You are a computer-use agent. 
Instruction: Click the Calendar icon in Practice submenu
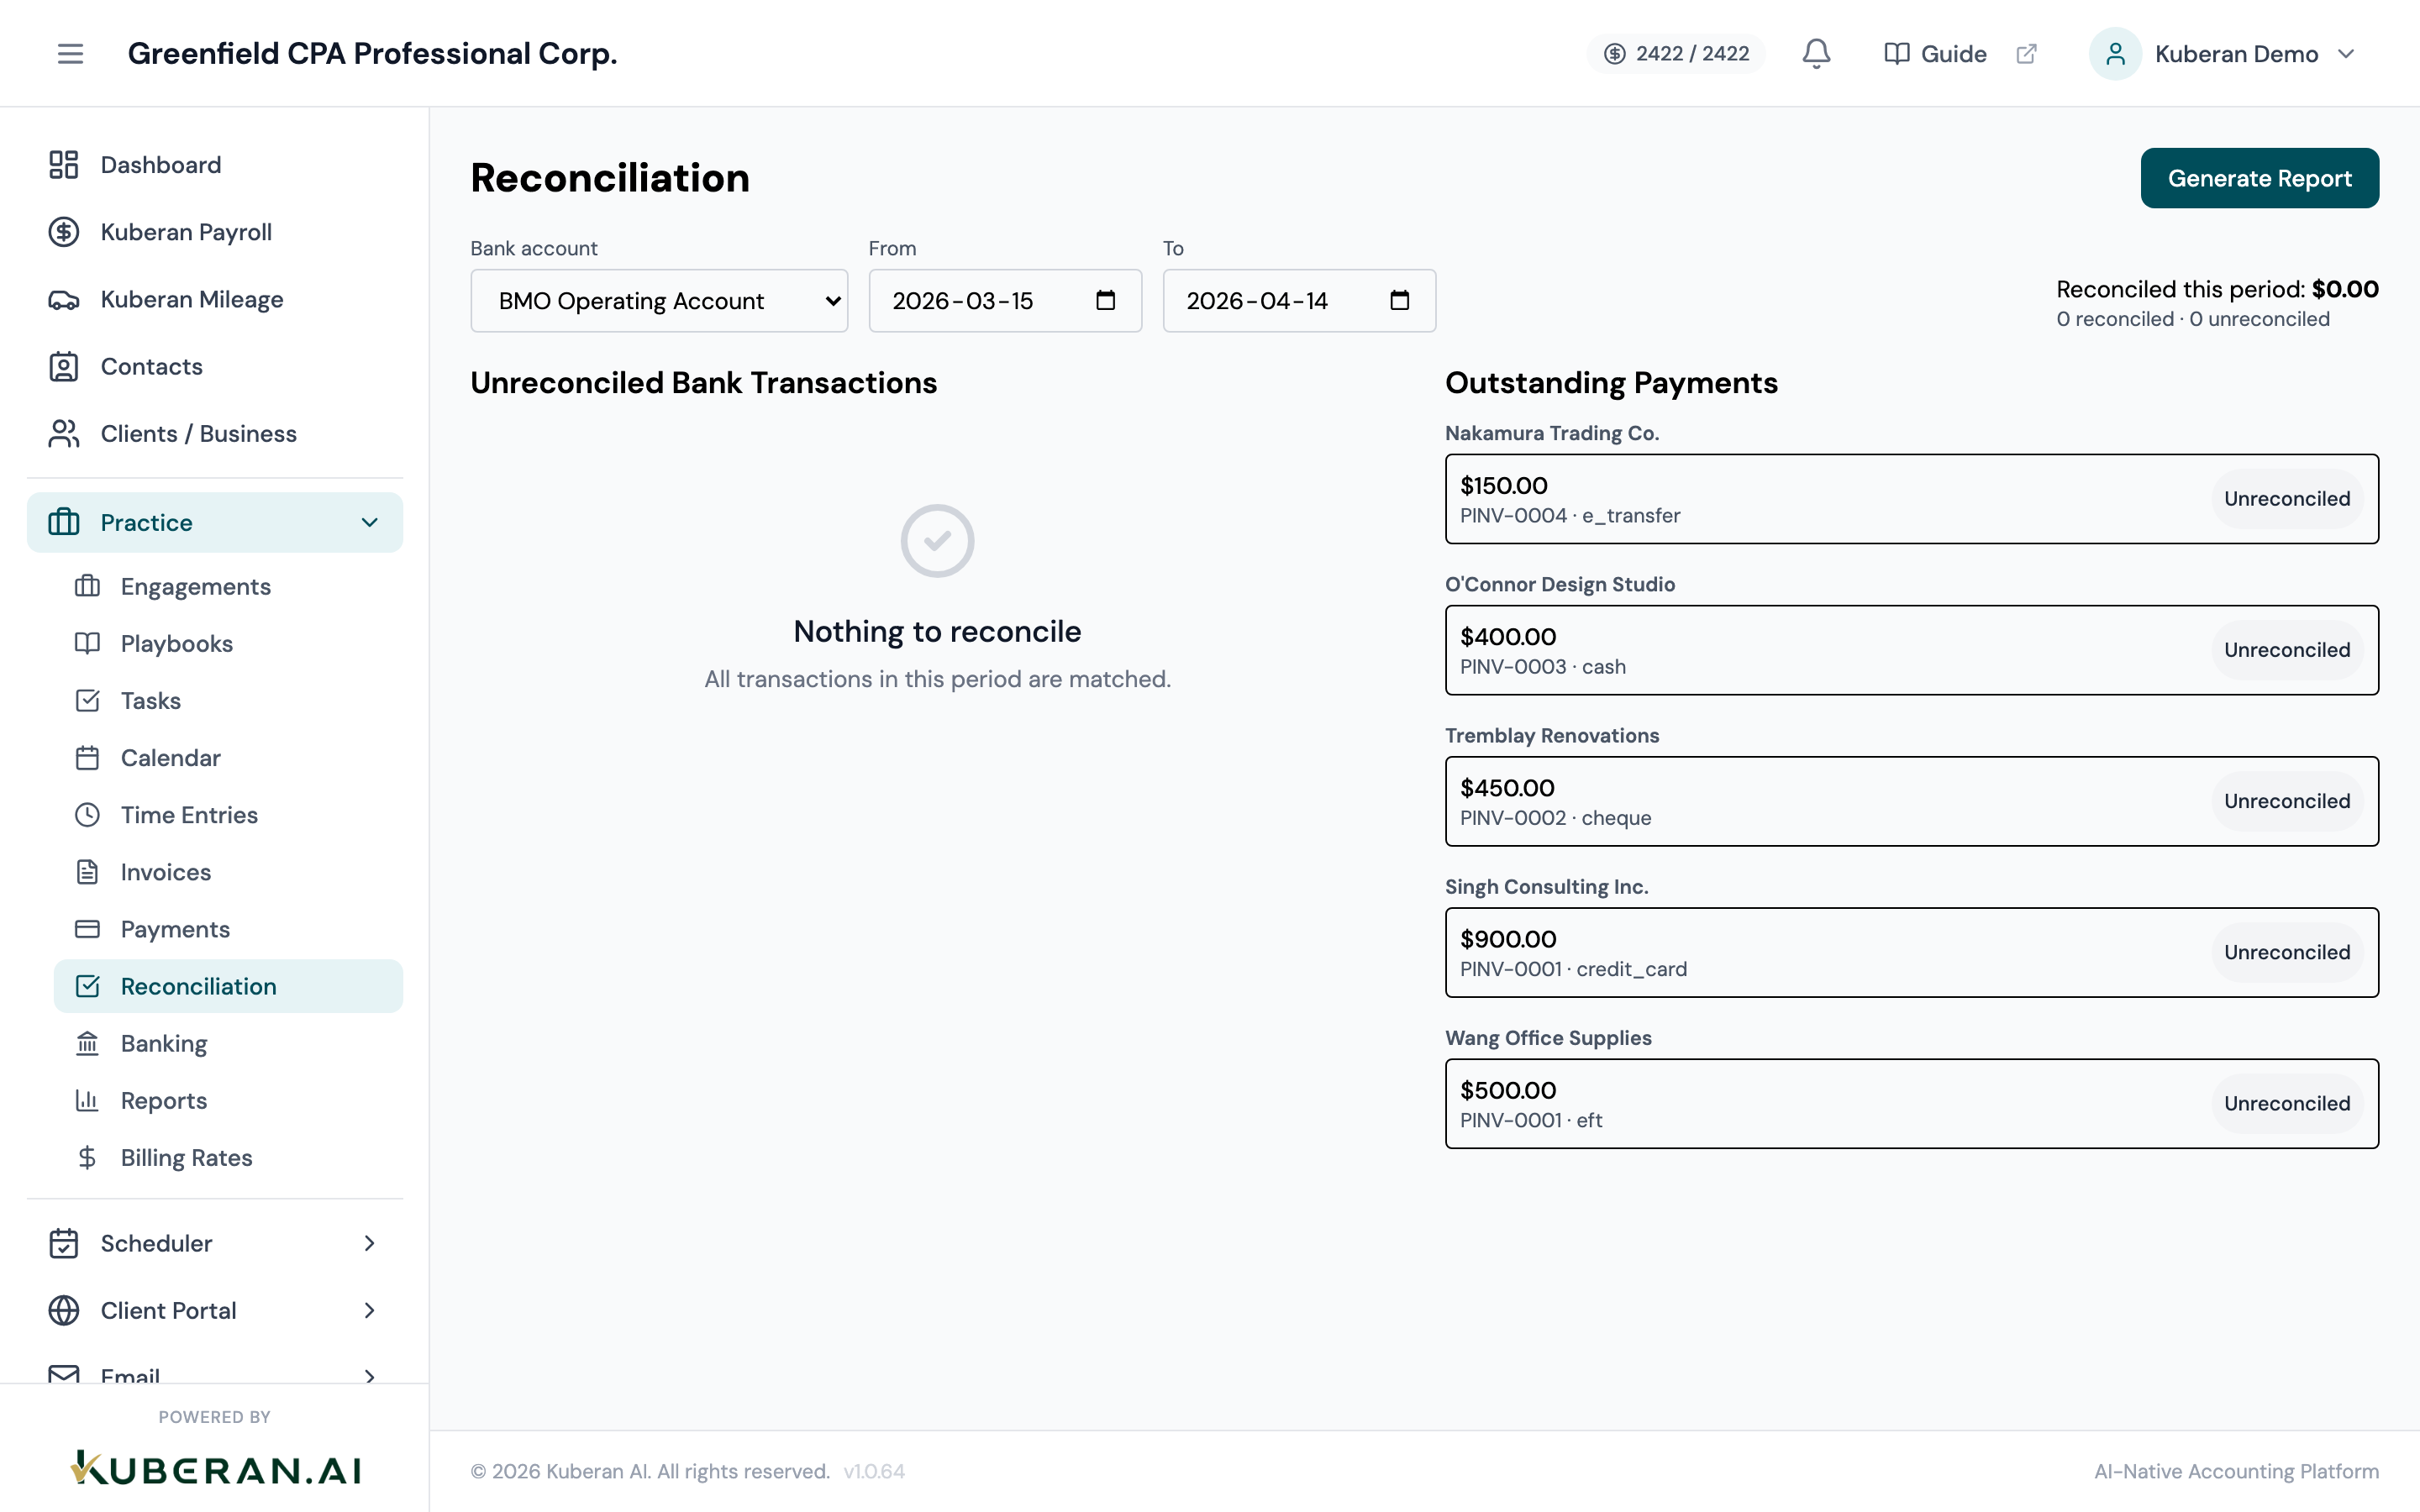click(x=88, y=757)
